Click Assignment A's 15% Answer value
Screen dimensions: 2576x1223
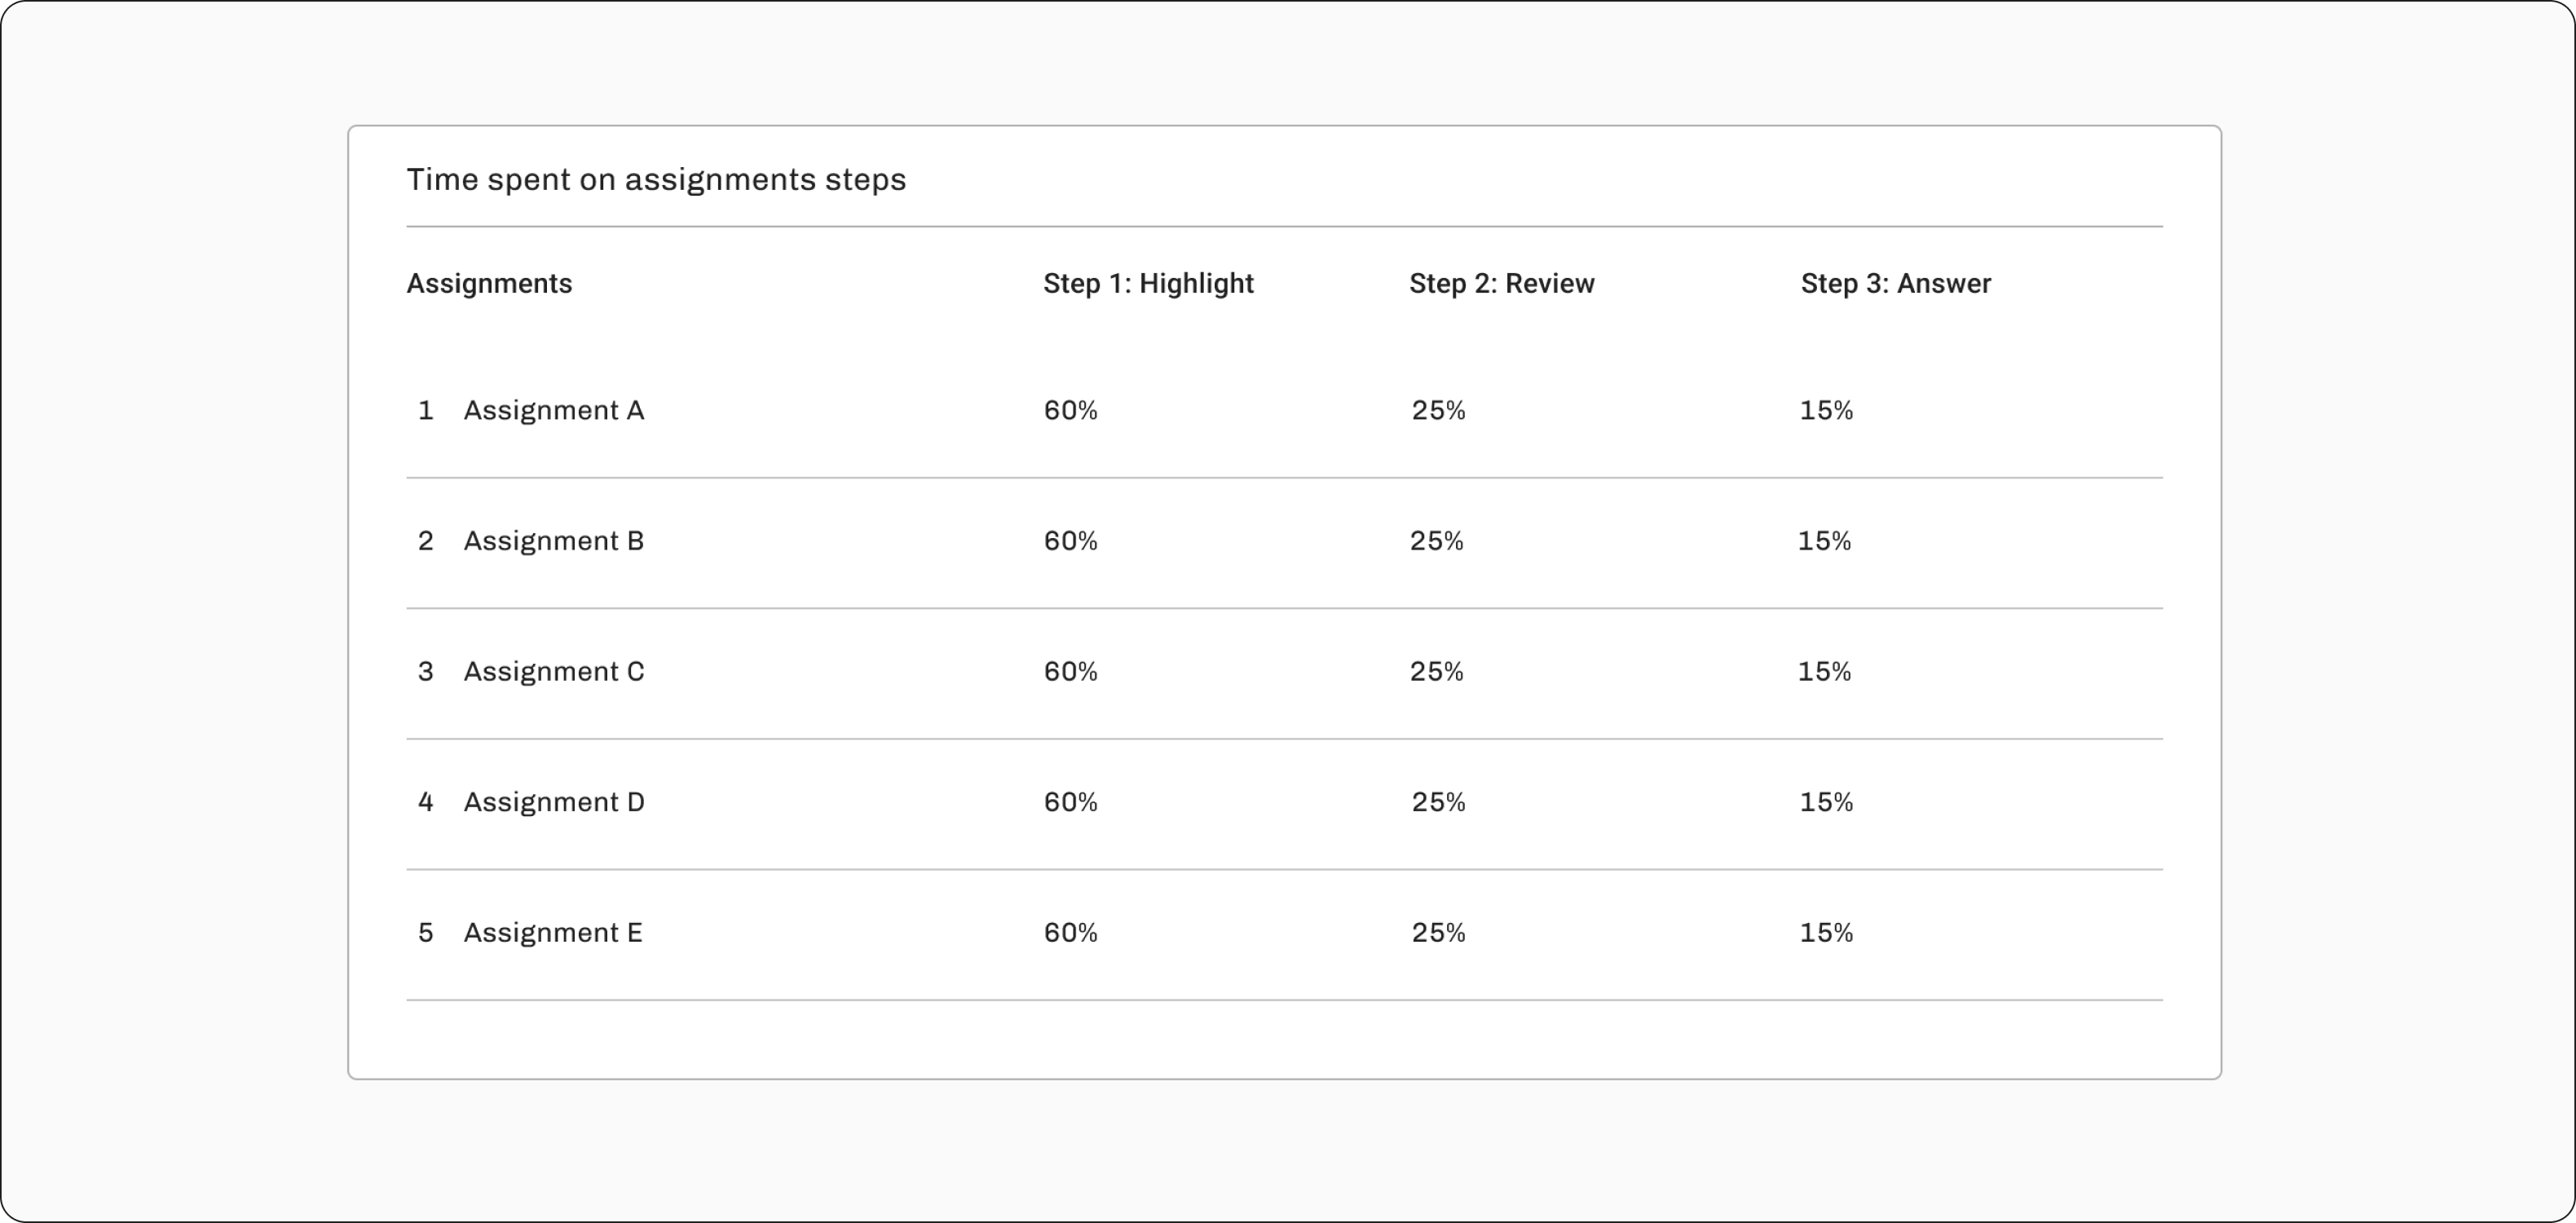coord(1826,410)
